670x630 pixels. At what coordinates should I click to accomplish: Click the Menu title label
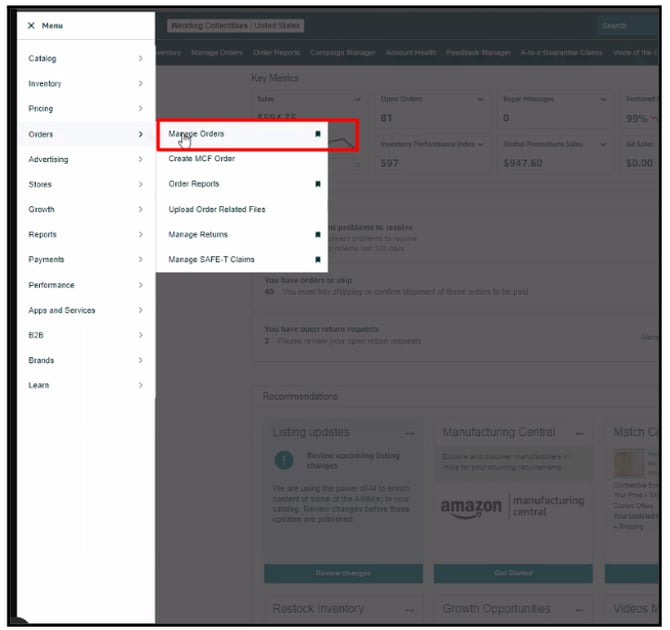point(52,26)
